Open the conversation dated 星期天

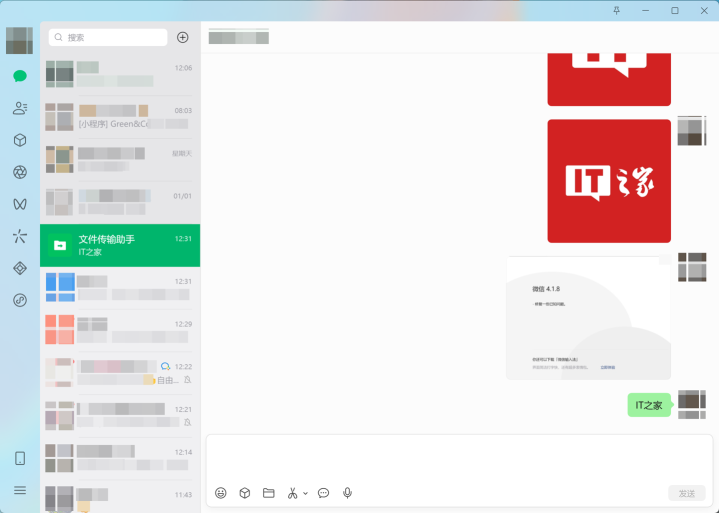coord(120,160)
